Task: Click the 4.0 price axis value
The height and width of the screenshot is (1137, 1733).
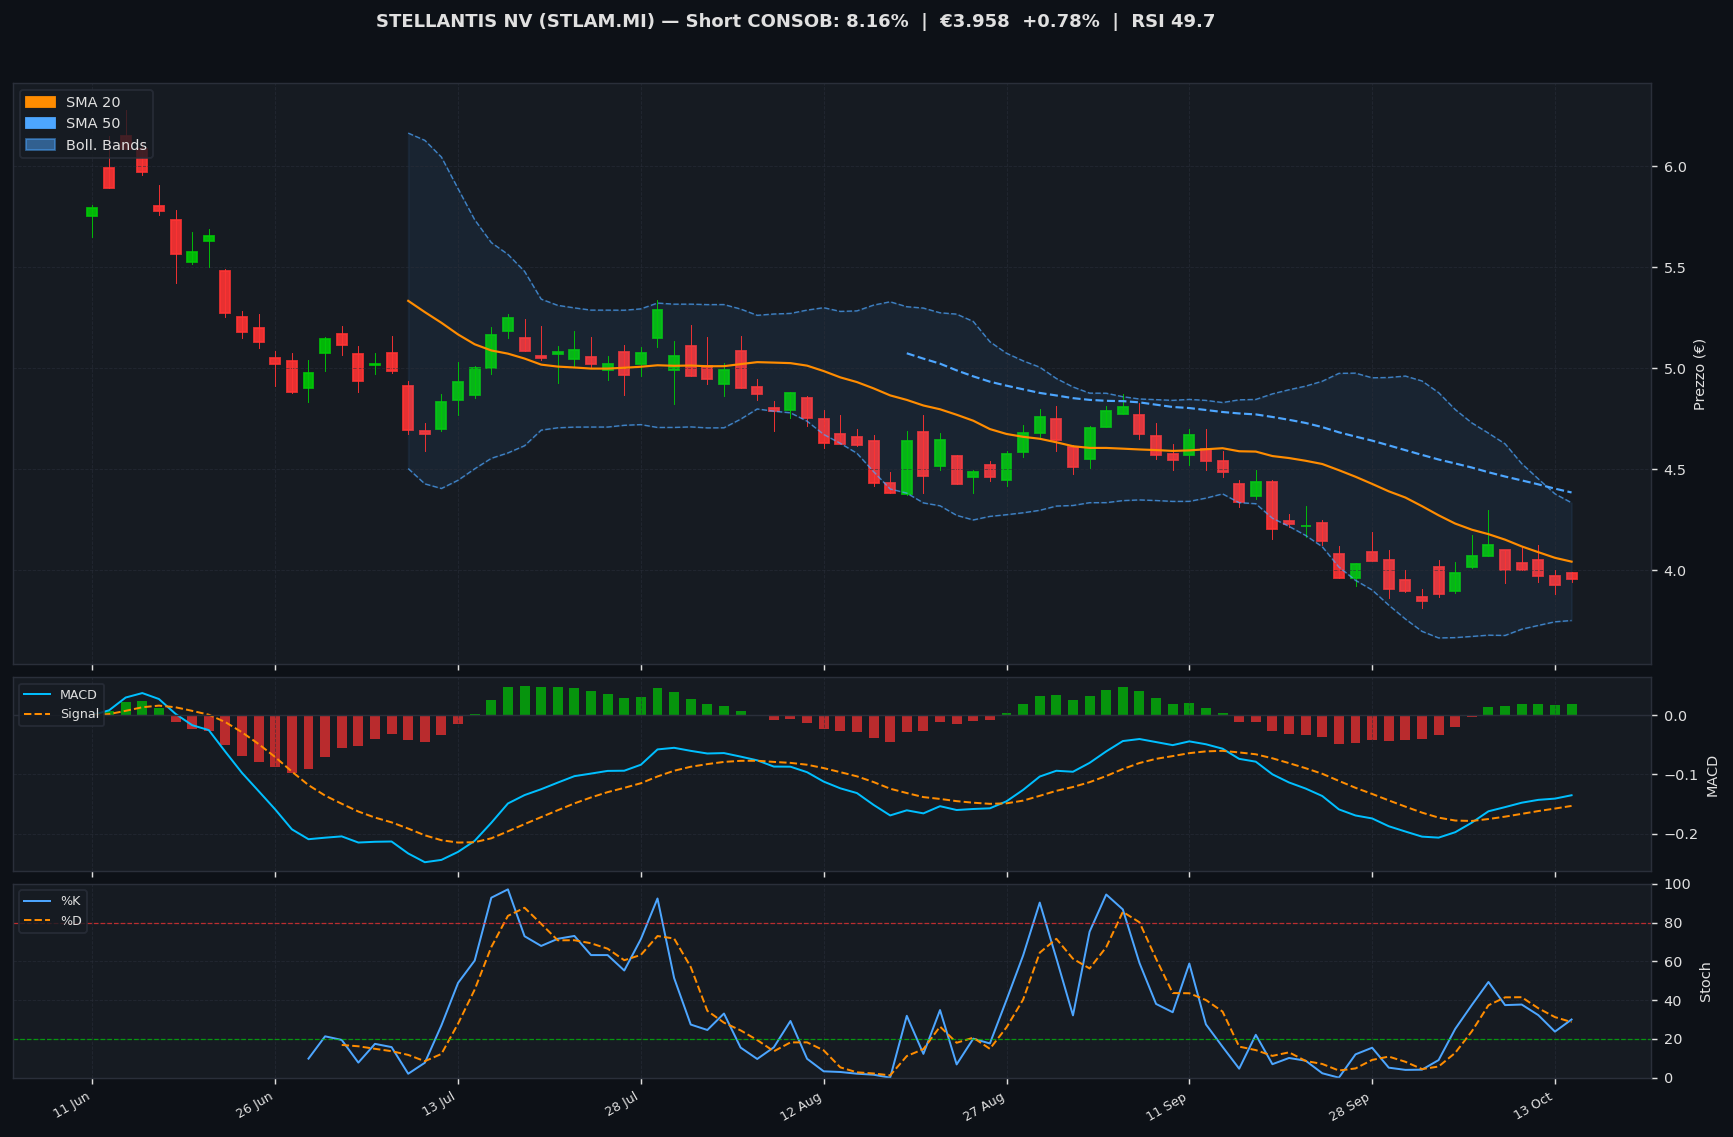Action: [x=1677, y=571]
